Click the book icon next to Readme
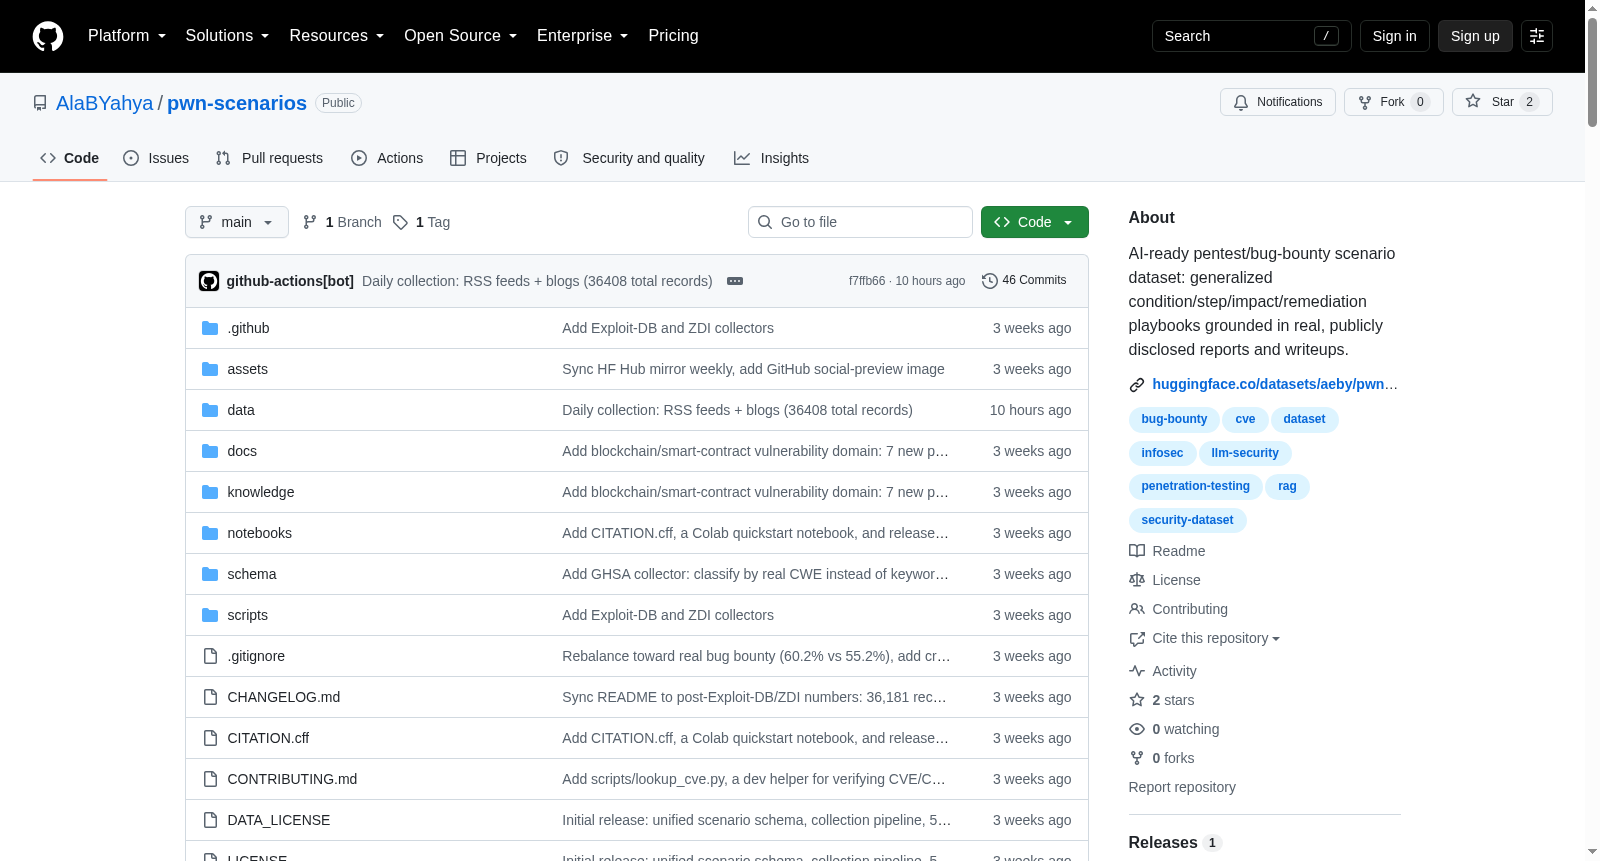 click(x=1137, y=551)
